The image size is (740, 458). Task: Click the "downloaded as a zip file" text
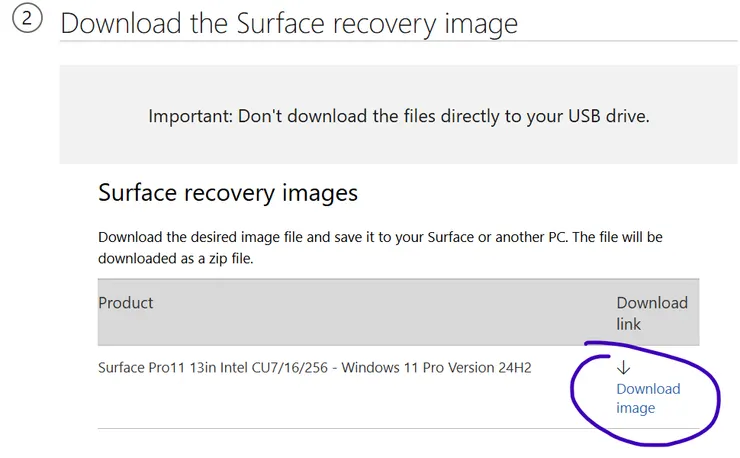click(x=175, y=257)
